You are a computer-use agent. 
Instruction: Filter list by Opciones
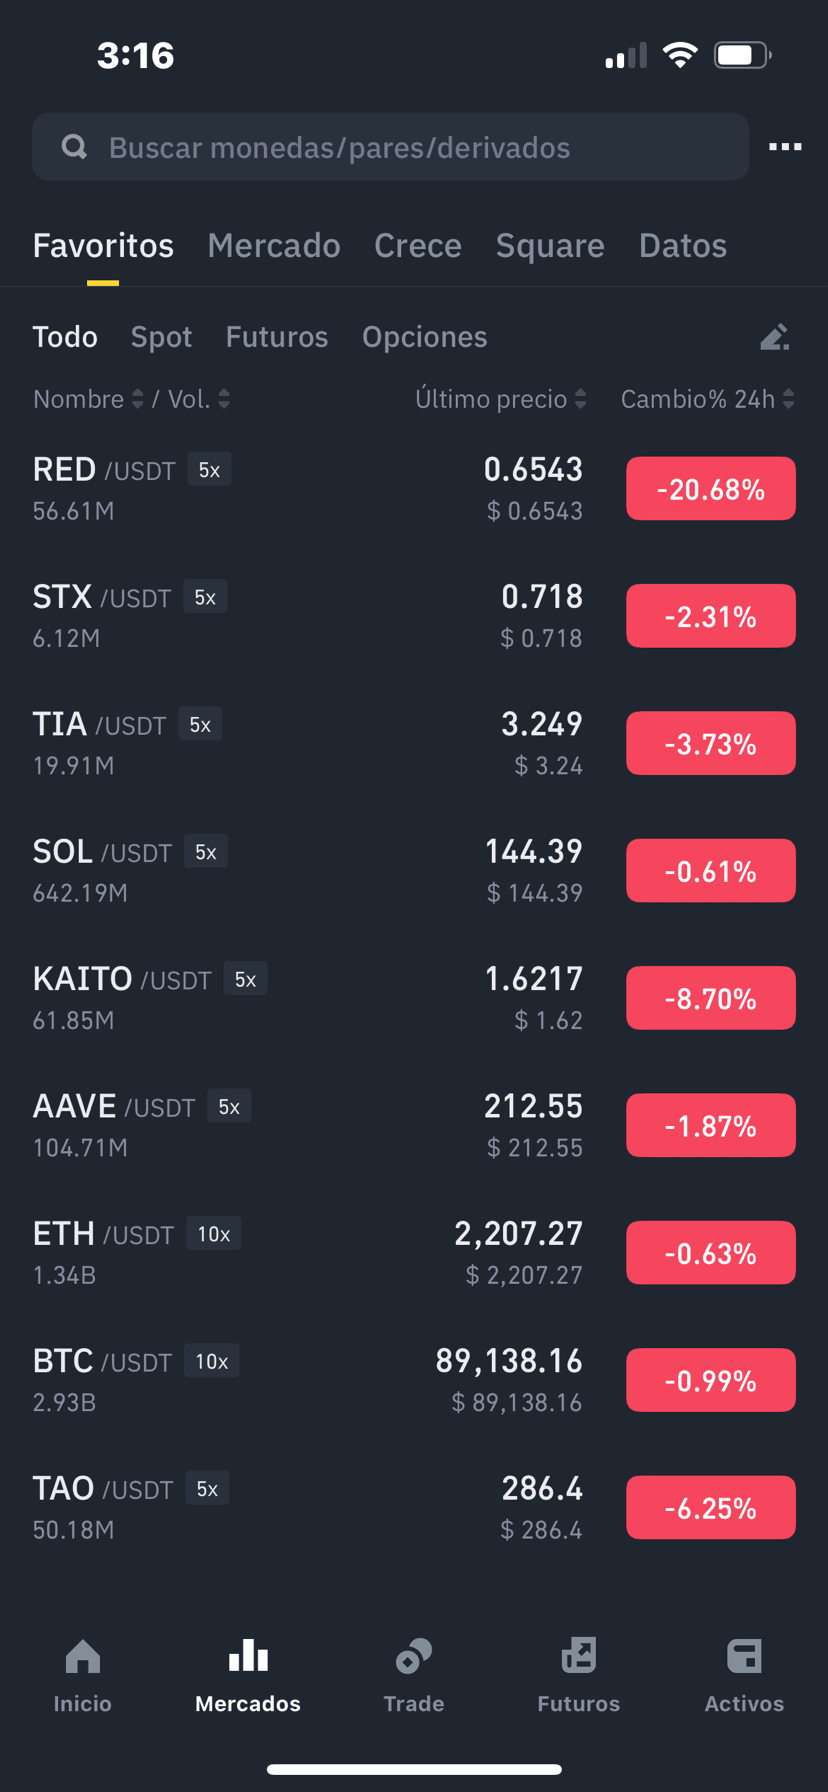pyautogui.click(x=425, y=337)
